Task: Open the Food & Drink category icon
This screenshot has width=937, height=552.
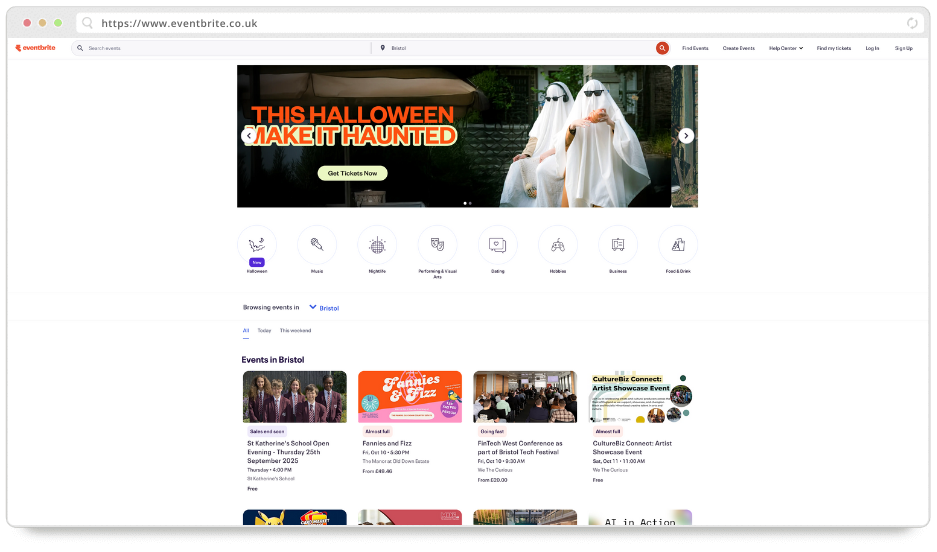Action: (x=678, y=244)
